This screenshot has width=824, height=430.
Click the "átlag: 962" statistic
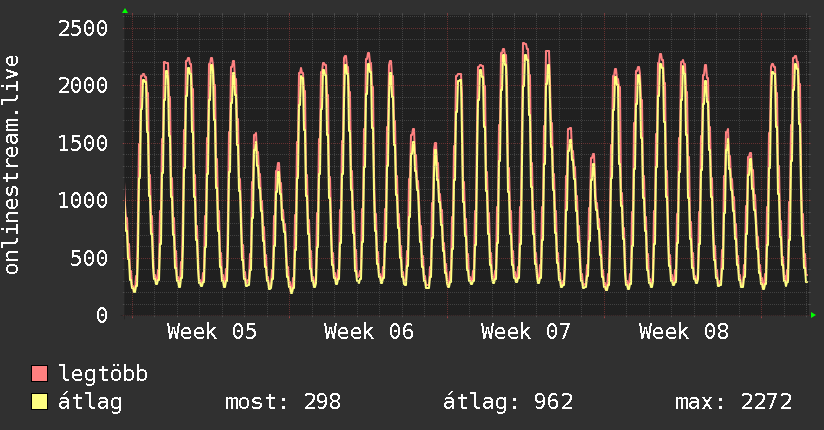click(x=508, y=403)
